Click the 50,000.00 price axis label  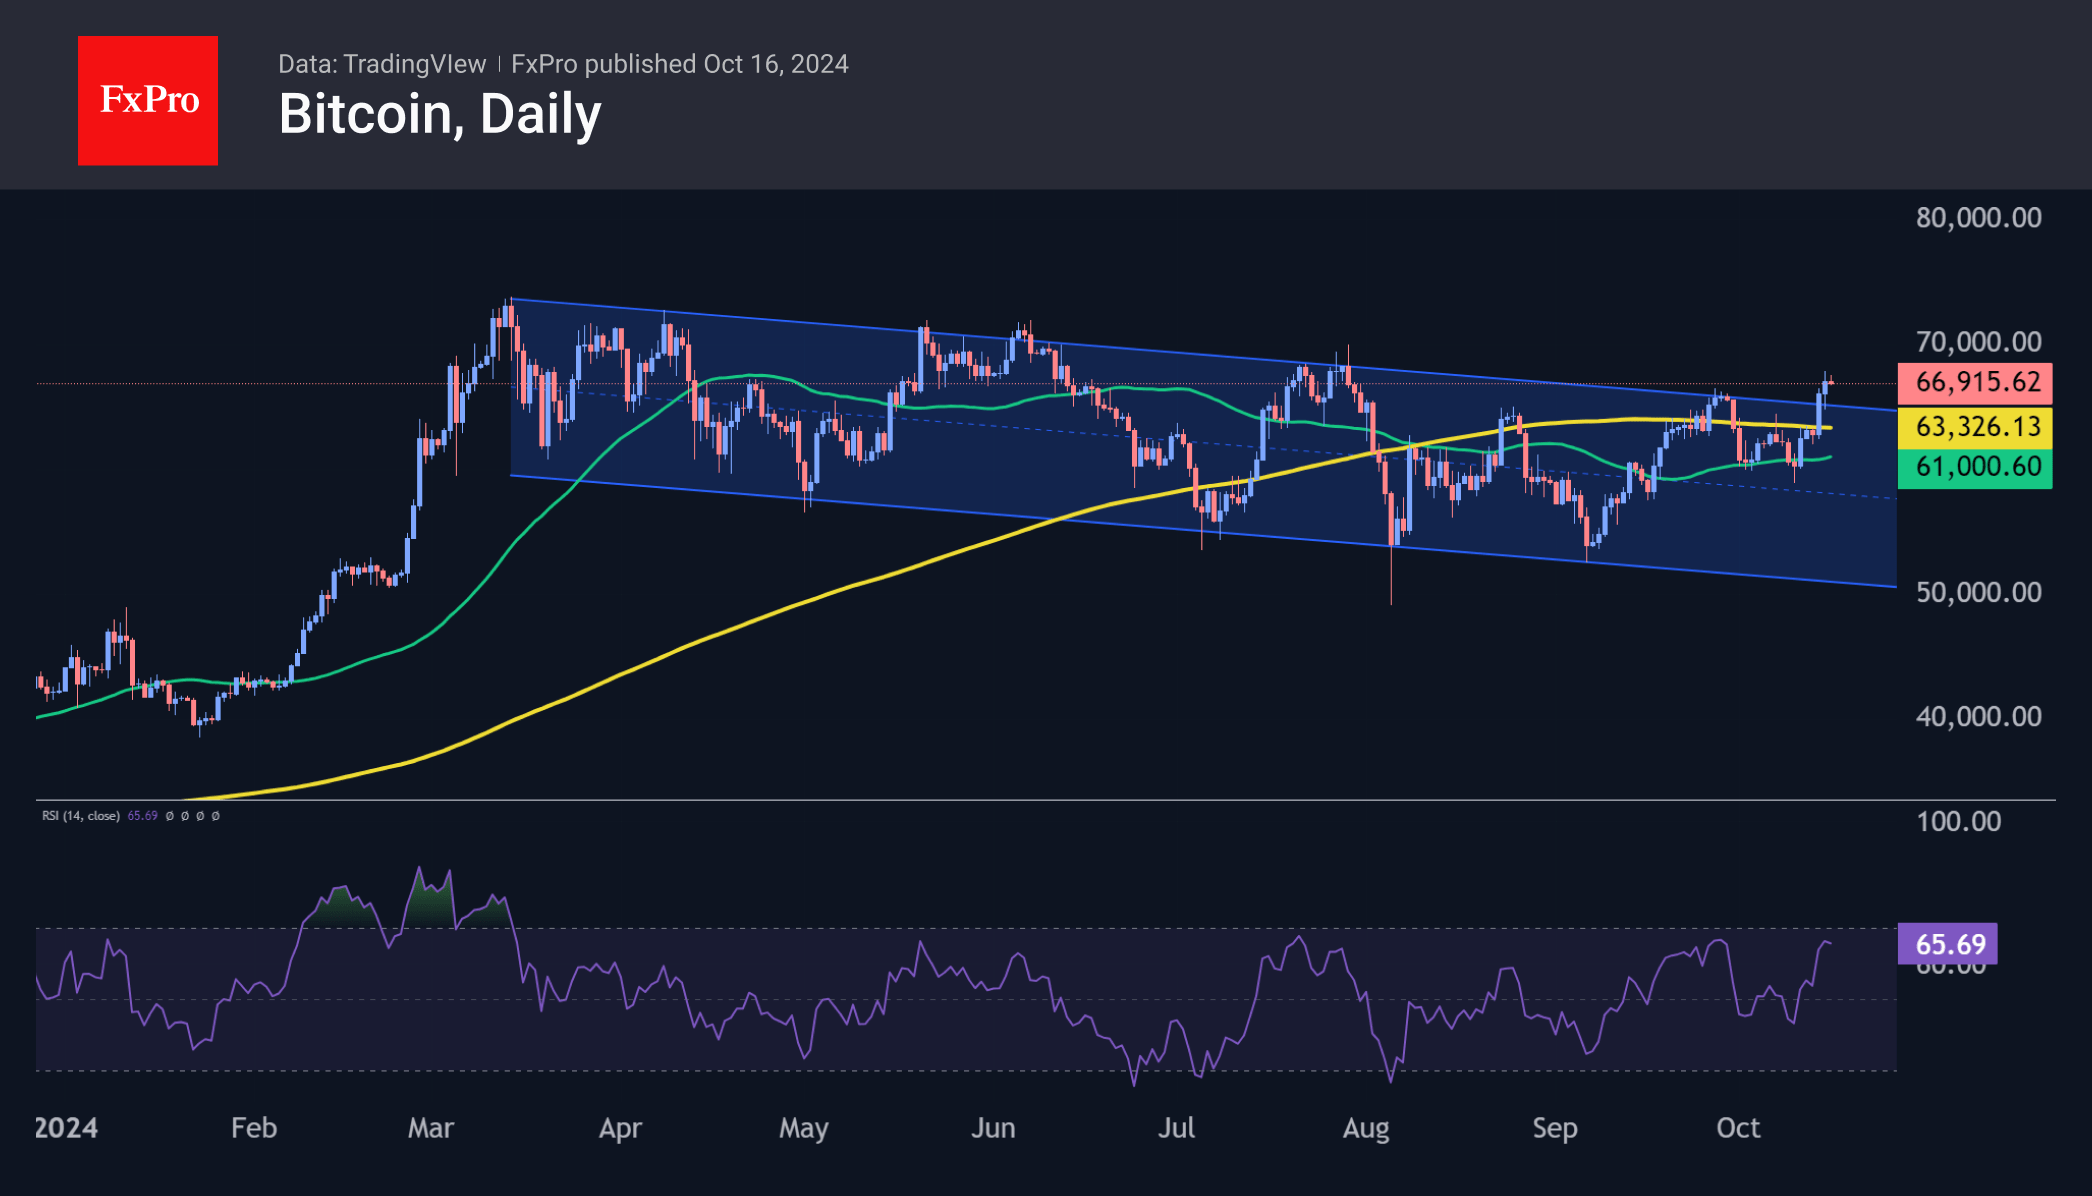point(1978,592)
